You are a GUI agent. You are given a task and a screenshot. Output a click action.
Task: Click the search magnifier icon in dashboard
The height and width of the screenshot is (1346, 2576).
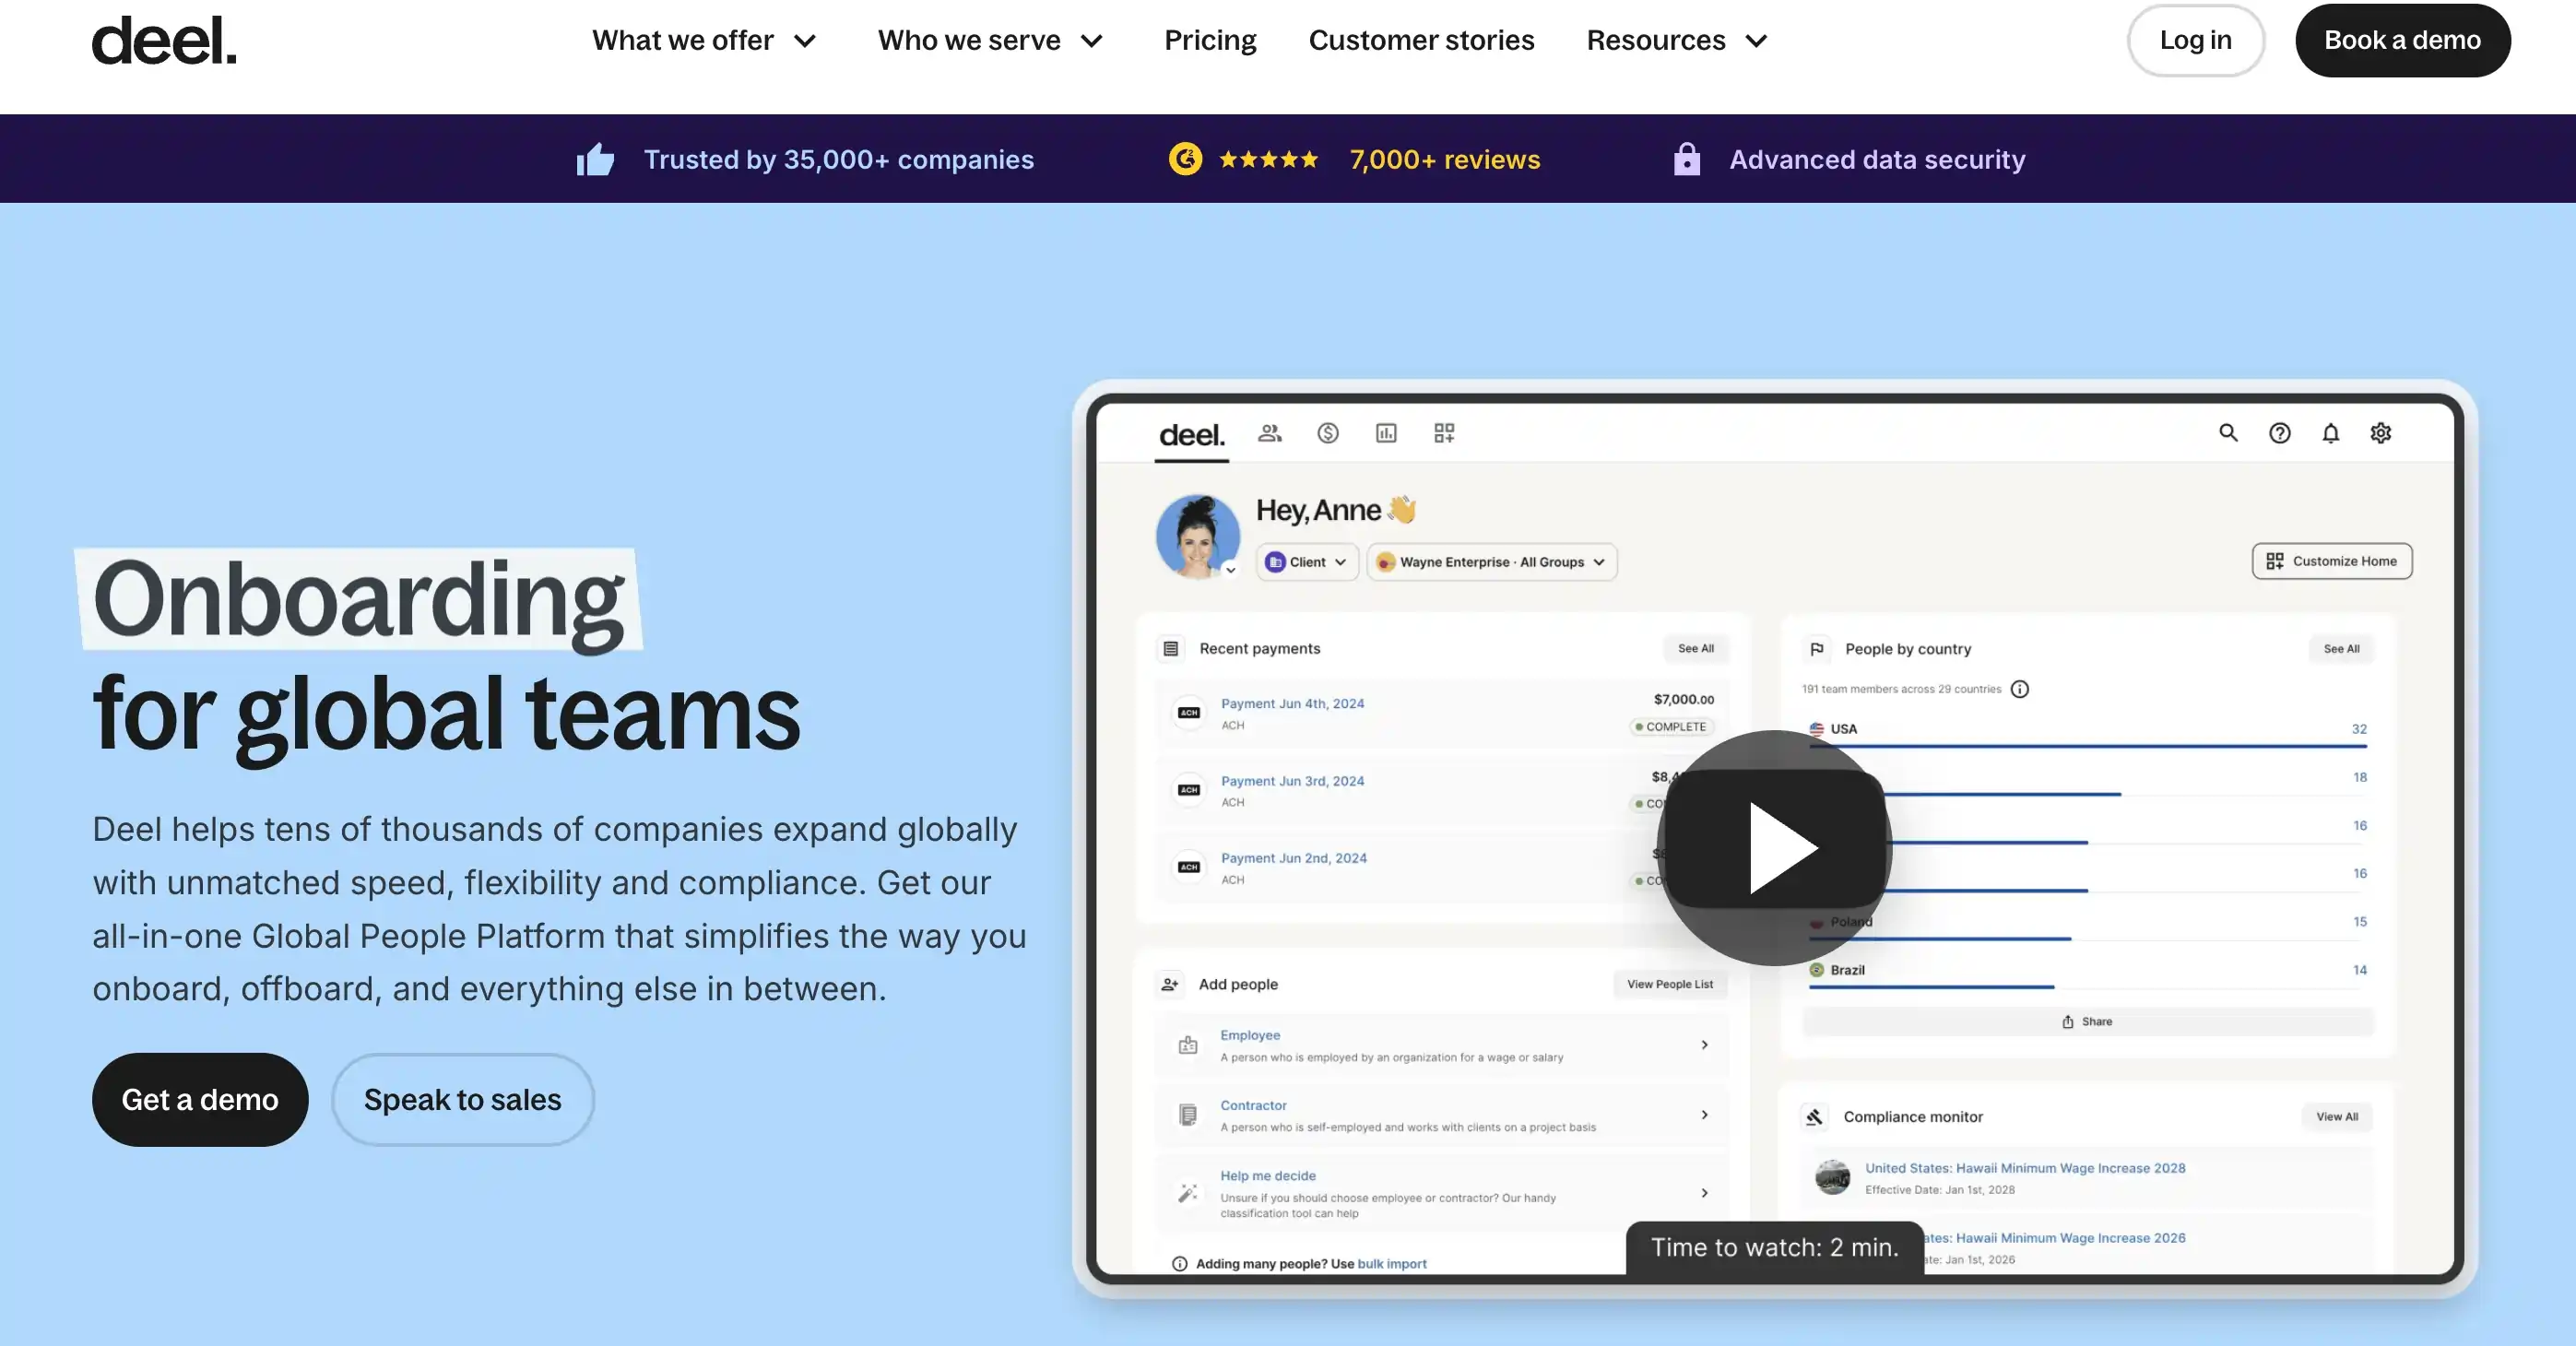(2229, 433)
